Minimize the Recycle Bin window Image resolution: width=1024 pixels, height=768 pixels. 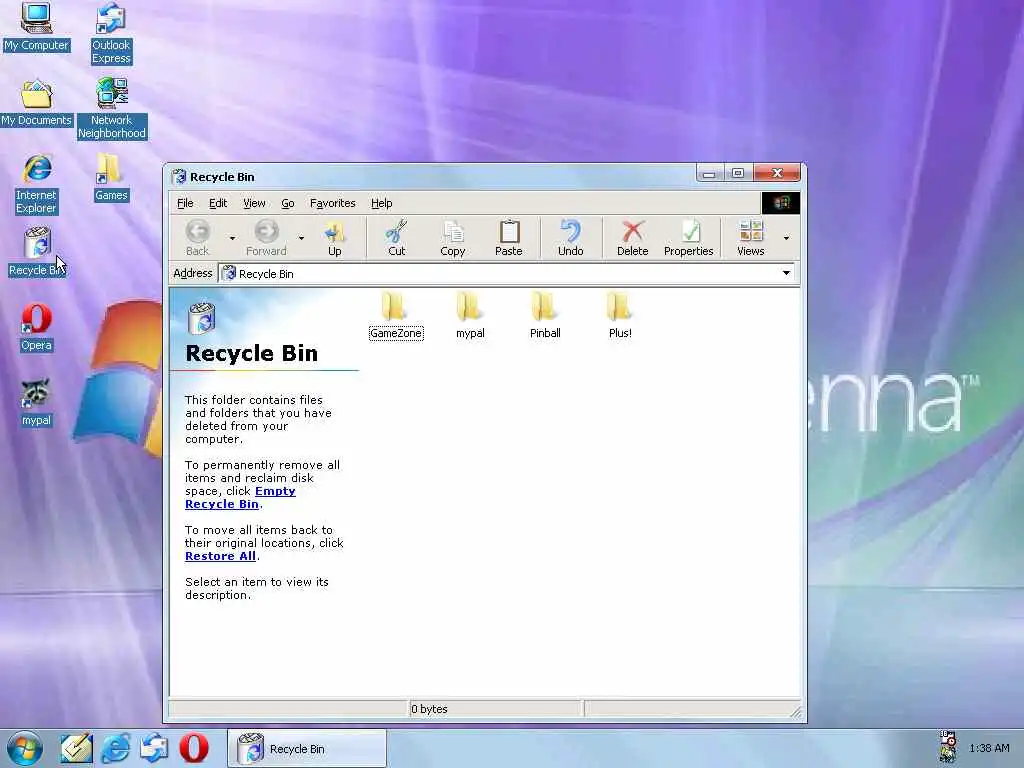[710, 173]
